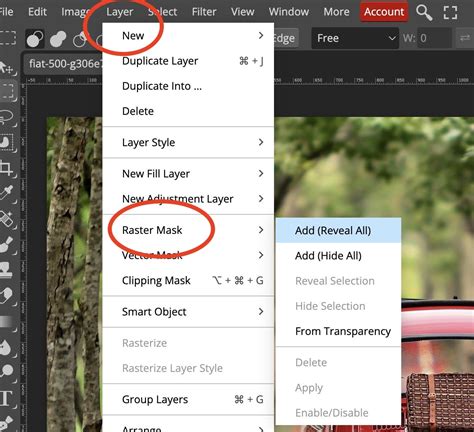Viewport: 474px width, 432px height.
Task: Select the Move tool
Action: coord(6,68)
